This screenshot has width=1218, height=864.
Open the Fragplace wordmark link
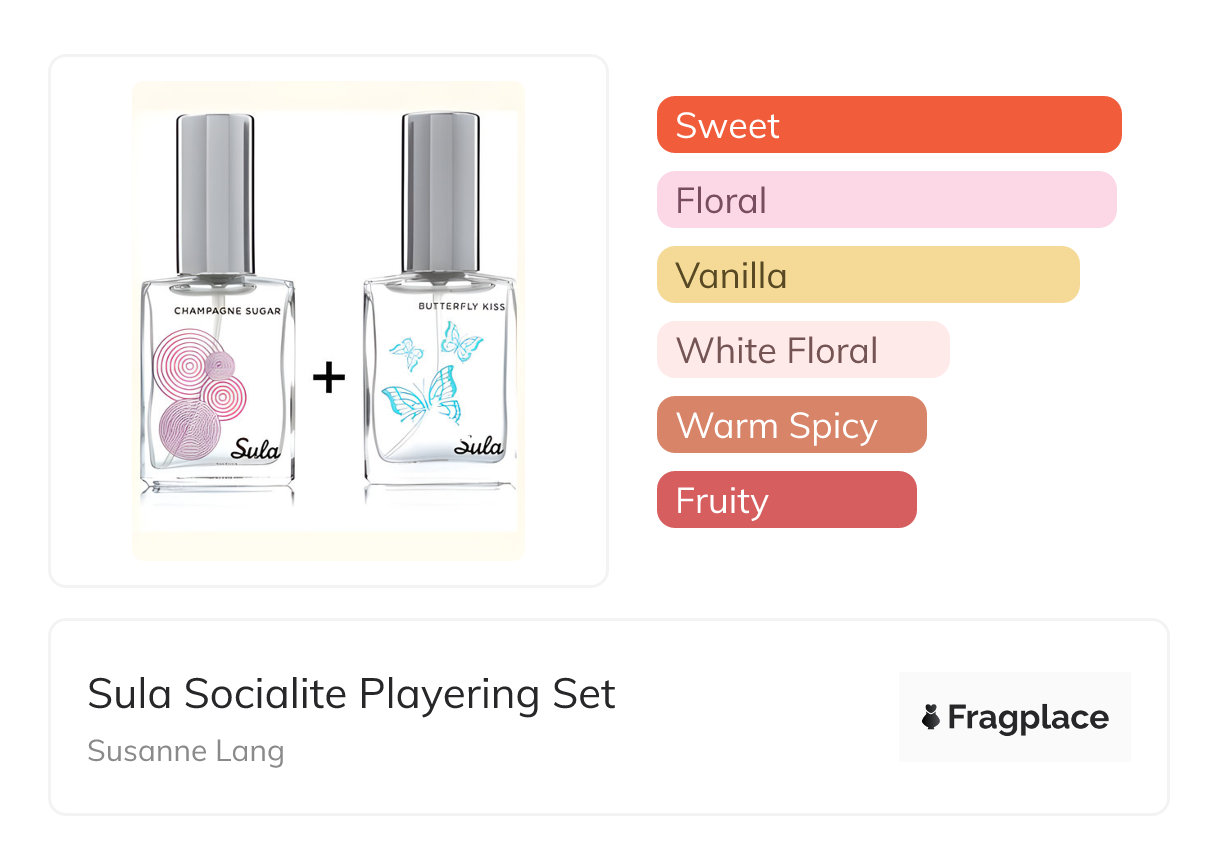pyautogui.click(x=1027, y=718)
